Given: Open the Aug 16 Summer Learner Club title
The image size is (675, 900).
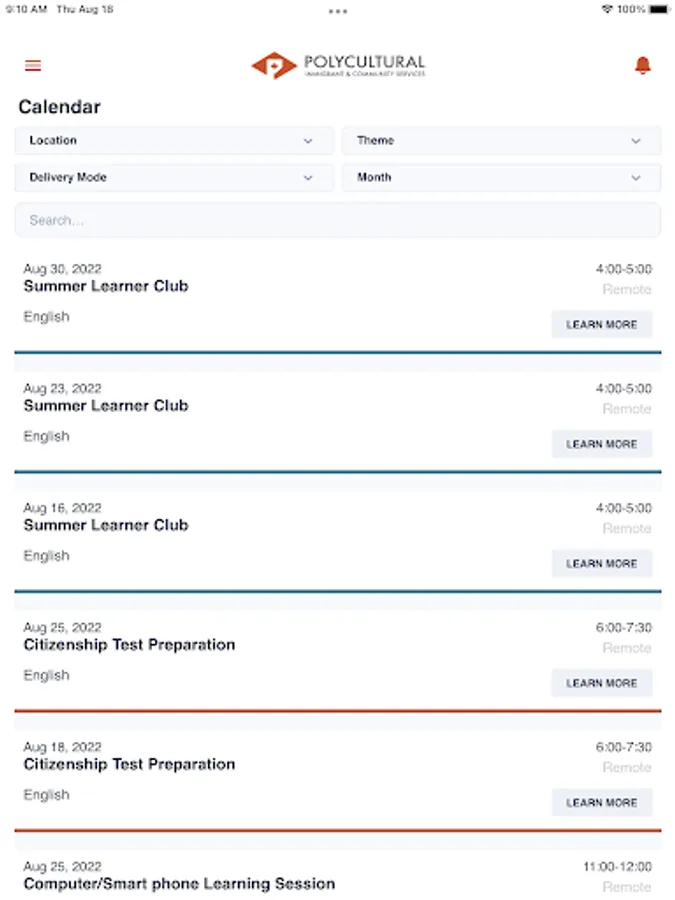Looking at the screenshot, I should (x=106, y=525).
